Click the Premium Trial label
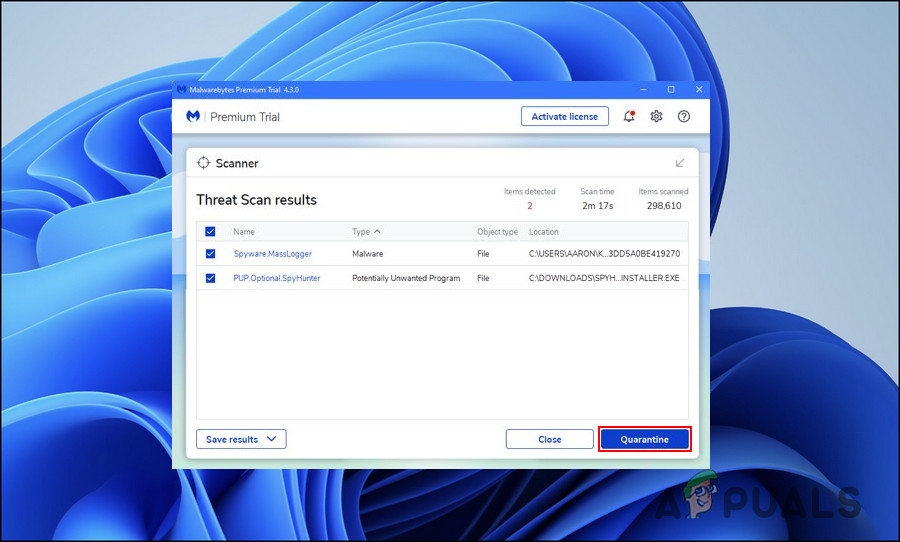This screenshot has width=900, height=542. [245, 117]
